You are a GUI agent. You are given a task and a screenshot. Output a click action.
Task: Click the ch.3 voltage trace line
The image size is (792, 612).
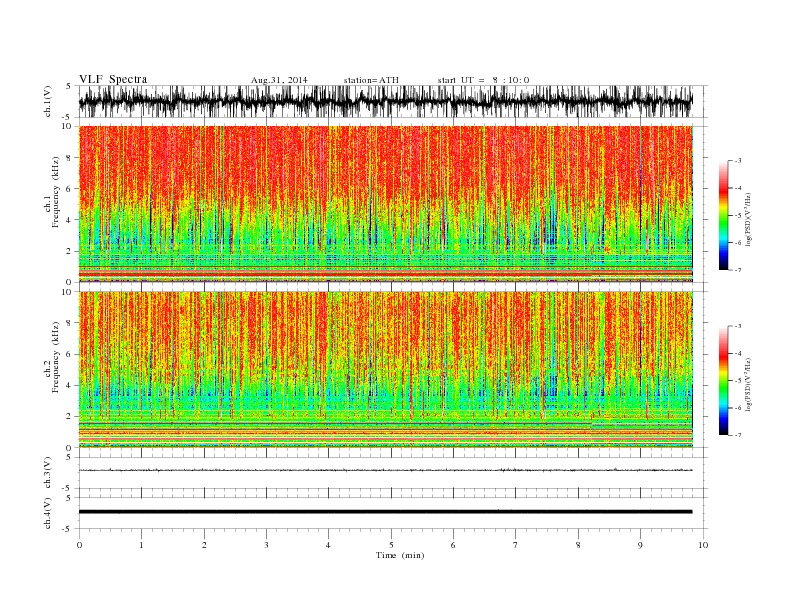385,470
